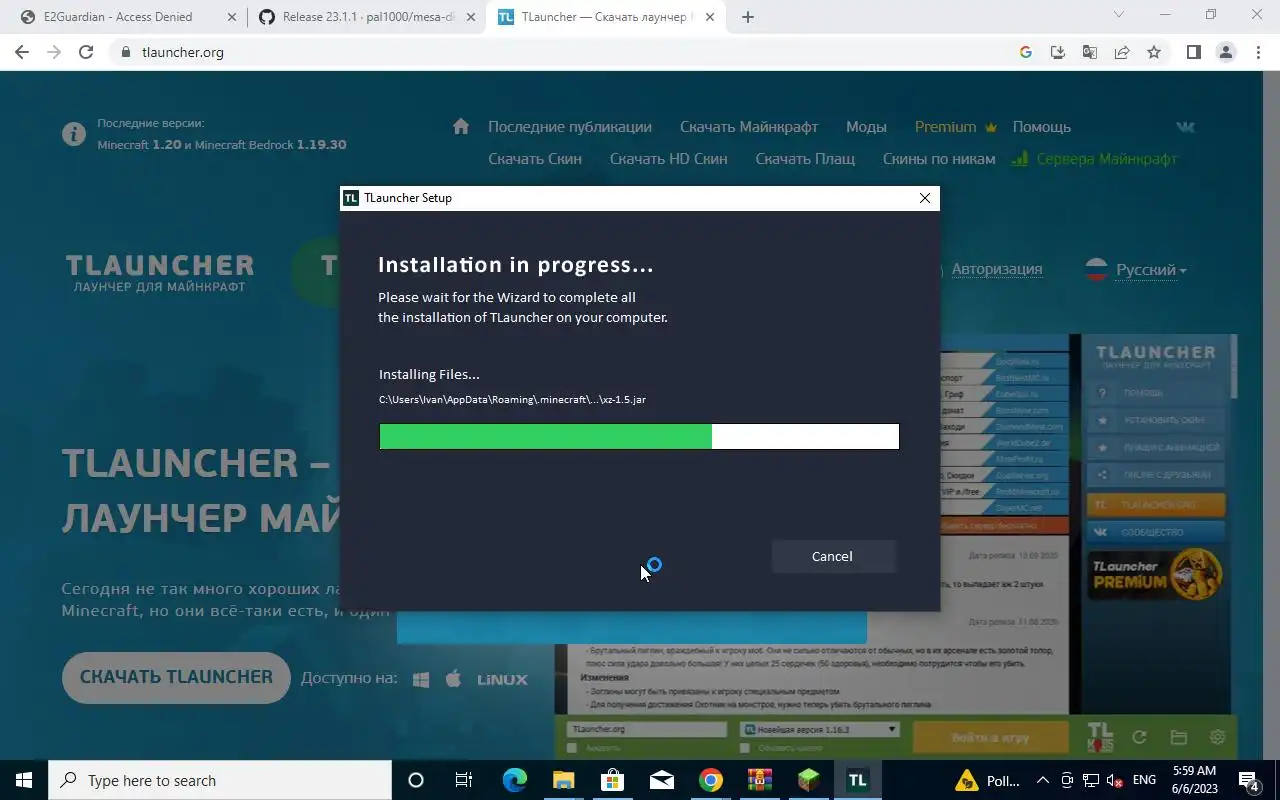Open Скачать HD Скин link

point(668,159)
